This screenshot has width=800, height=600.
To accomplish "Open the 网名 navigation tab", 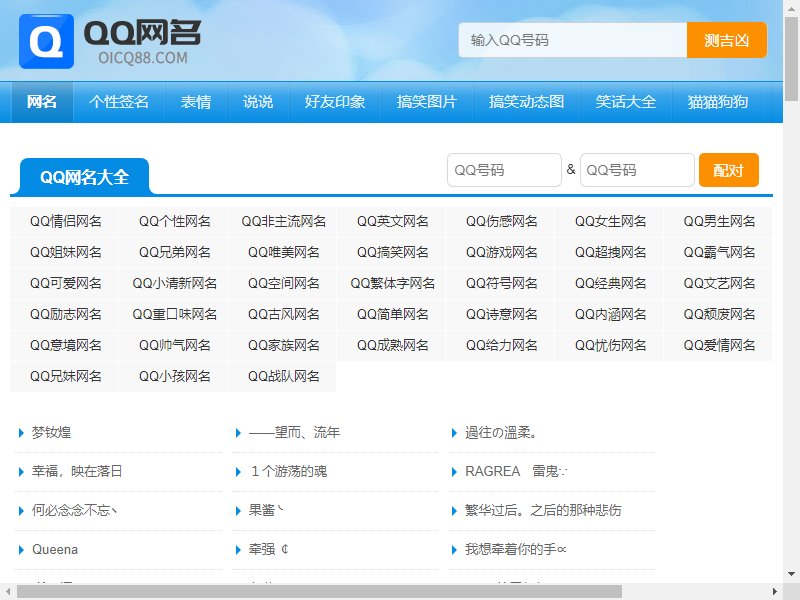I will [x=42, y=102].
